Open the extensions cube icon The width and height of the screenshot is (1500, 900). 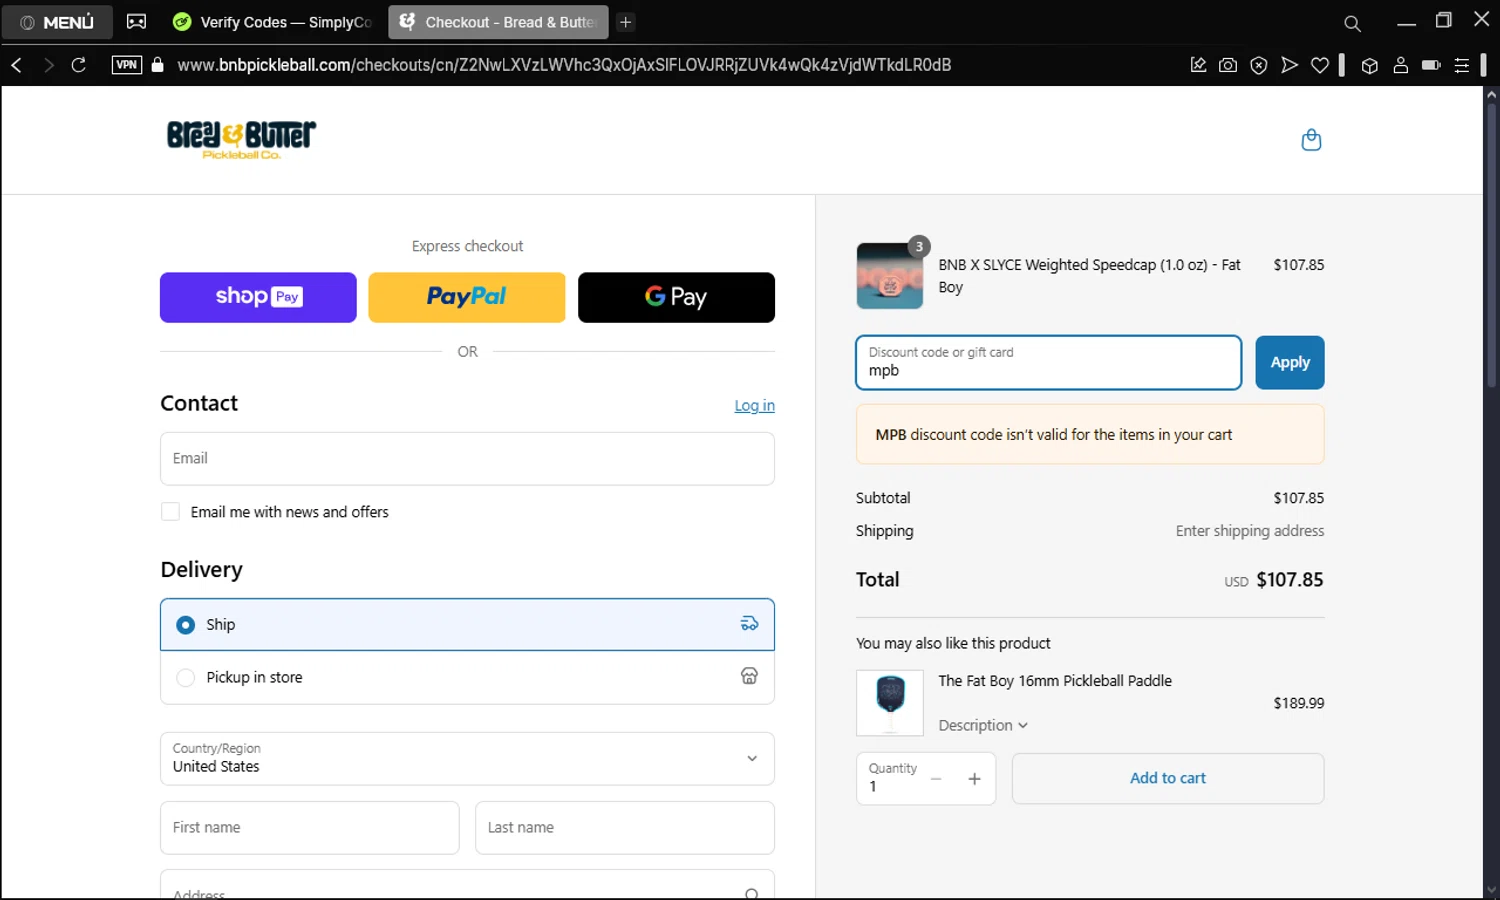point(1370,65)
